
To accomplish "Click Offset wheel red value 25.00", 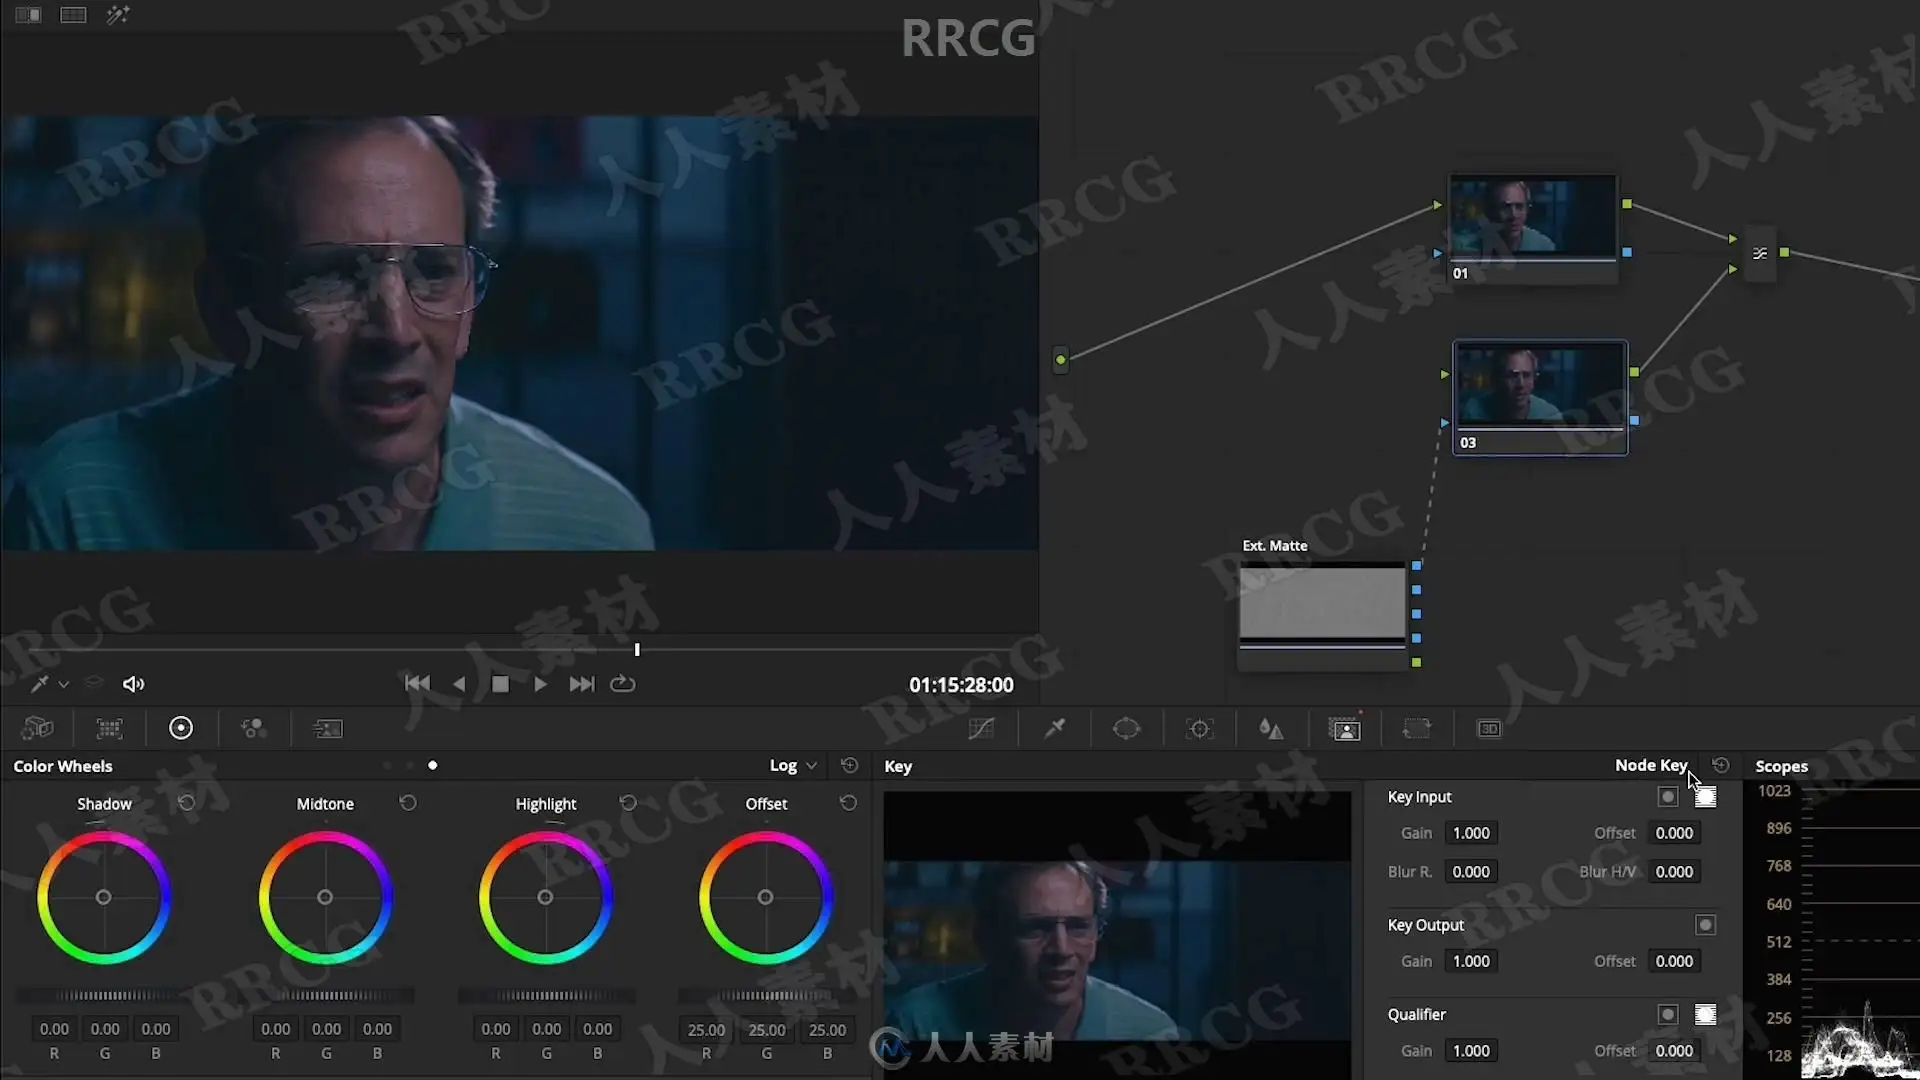I will [x=706, y=1029].
